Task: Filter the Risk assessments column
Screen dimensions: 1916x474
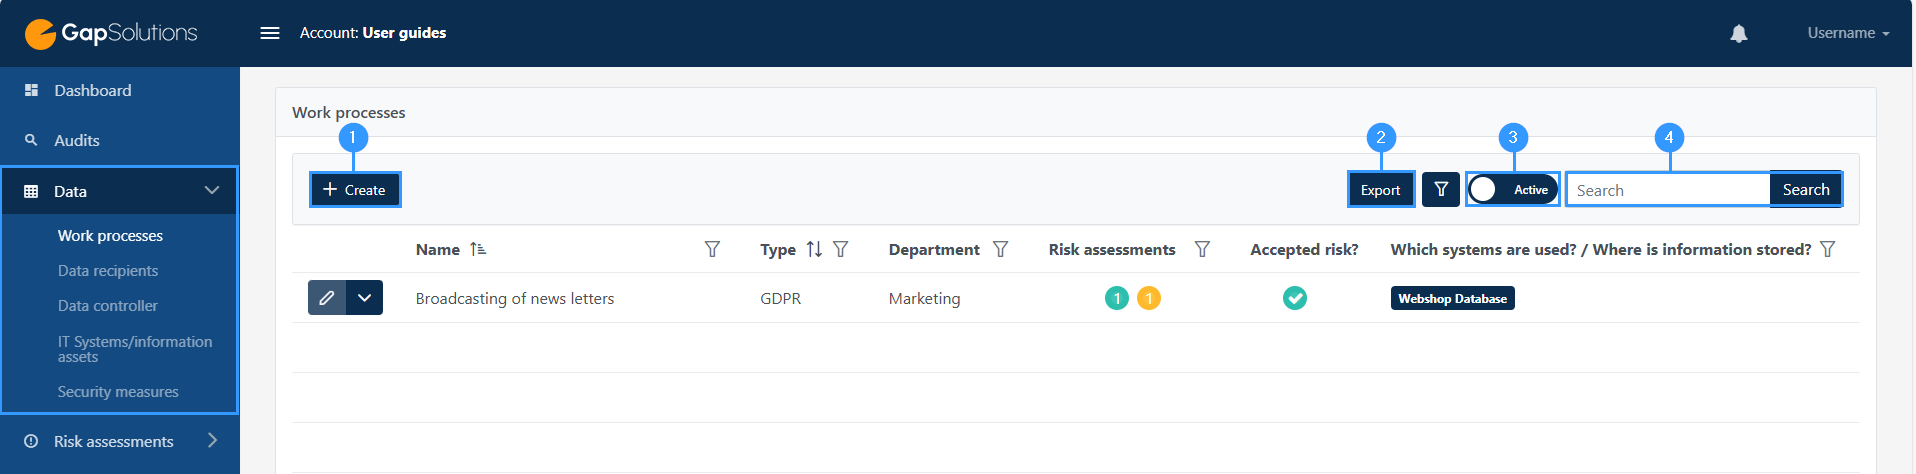Action: (x=1202, y=249)
